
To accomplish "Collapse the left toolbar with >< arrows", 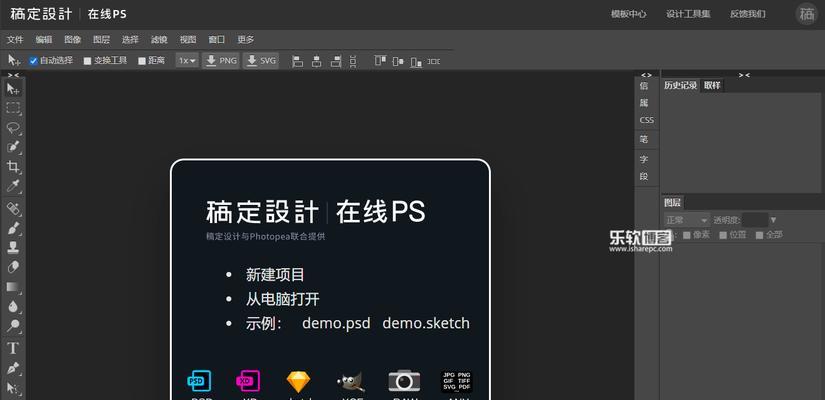I will [13, 75].
